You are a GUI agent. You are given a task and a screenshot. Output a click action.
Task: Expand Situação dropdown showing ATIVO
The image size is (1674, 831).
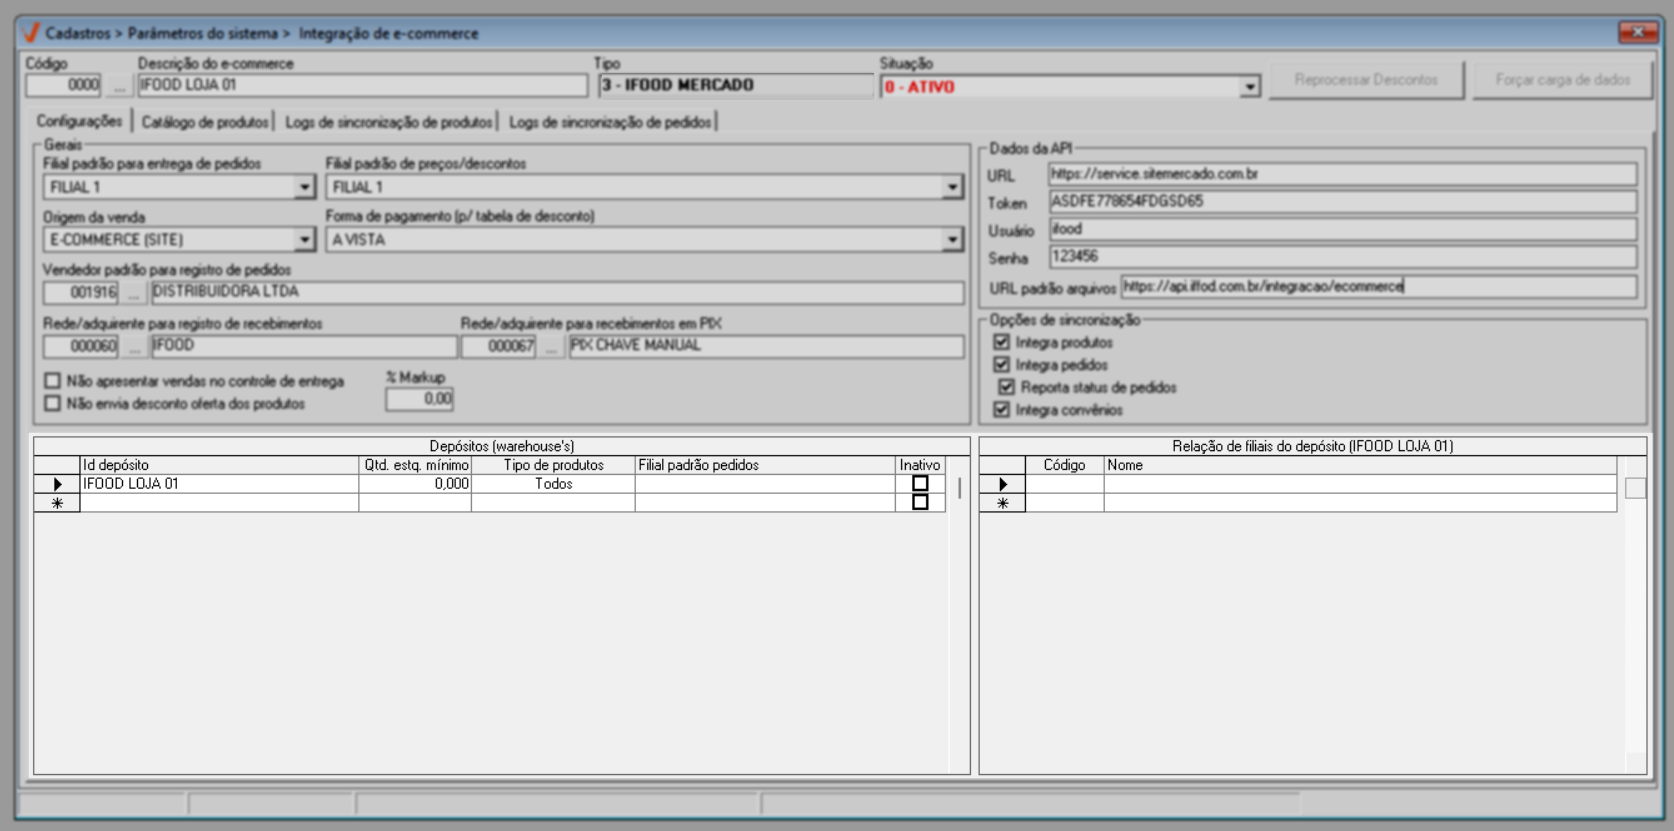(x=1249, y=87)
